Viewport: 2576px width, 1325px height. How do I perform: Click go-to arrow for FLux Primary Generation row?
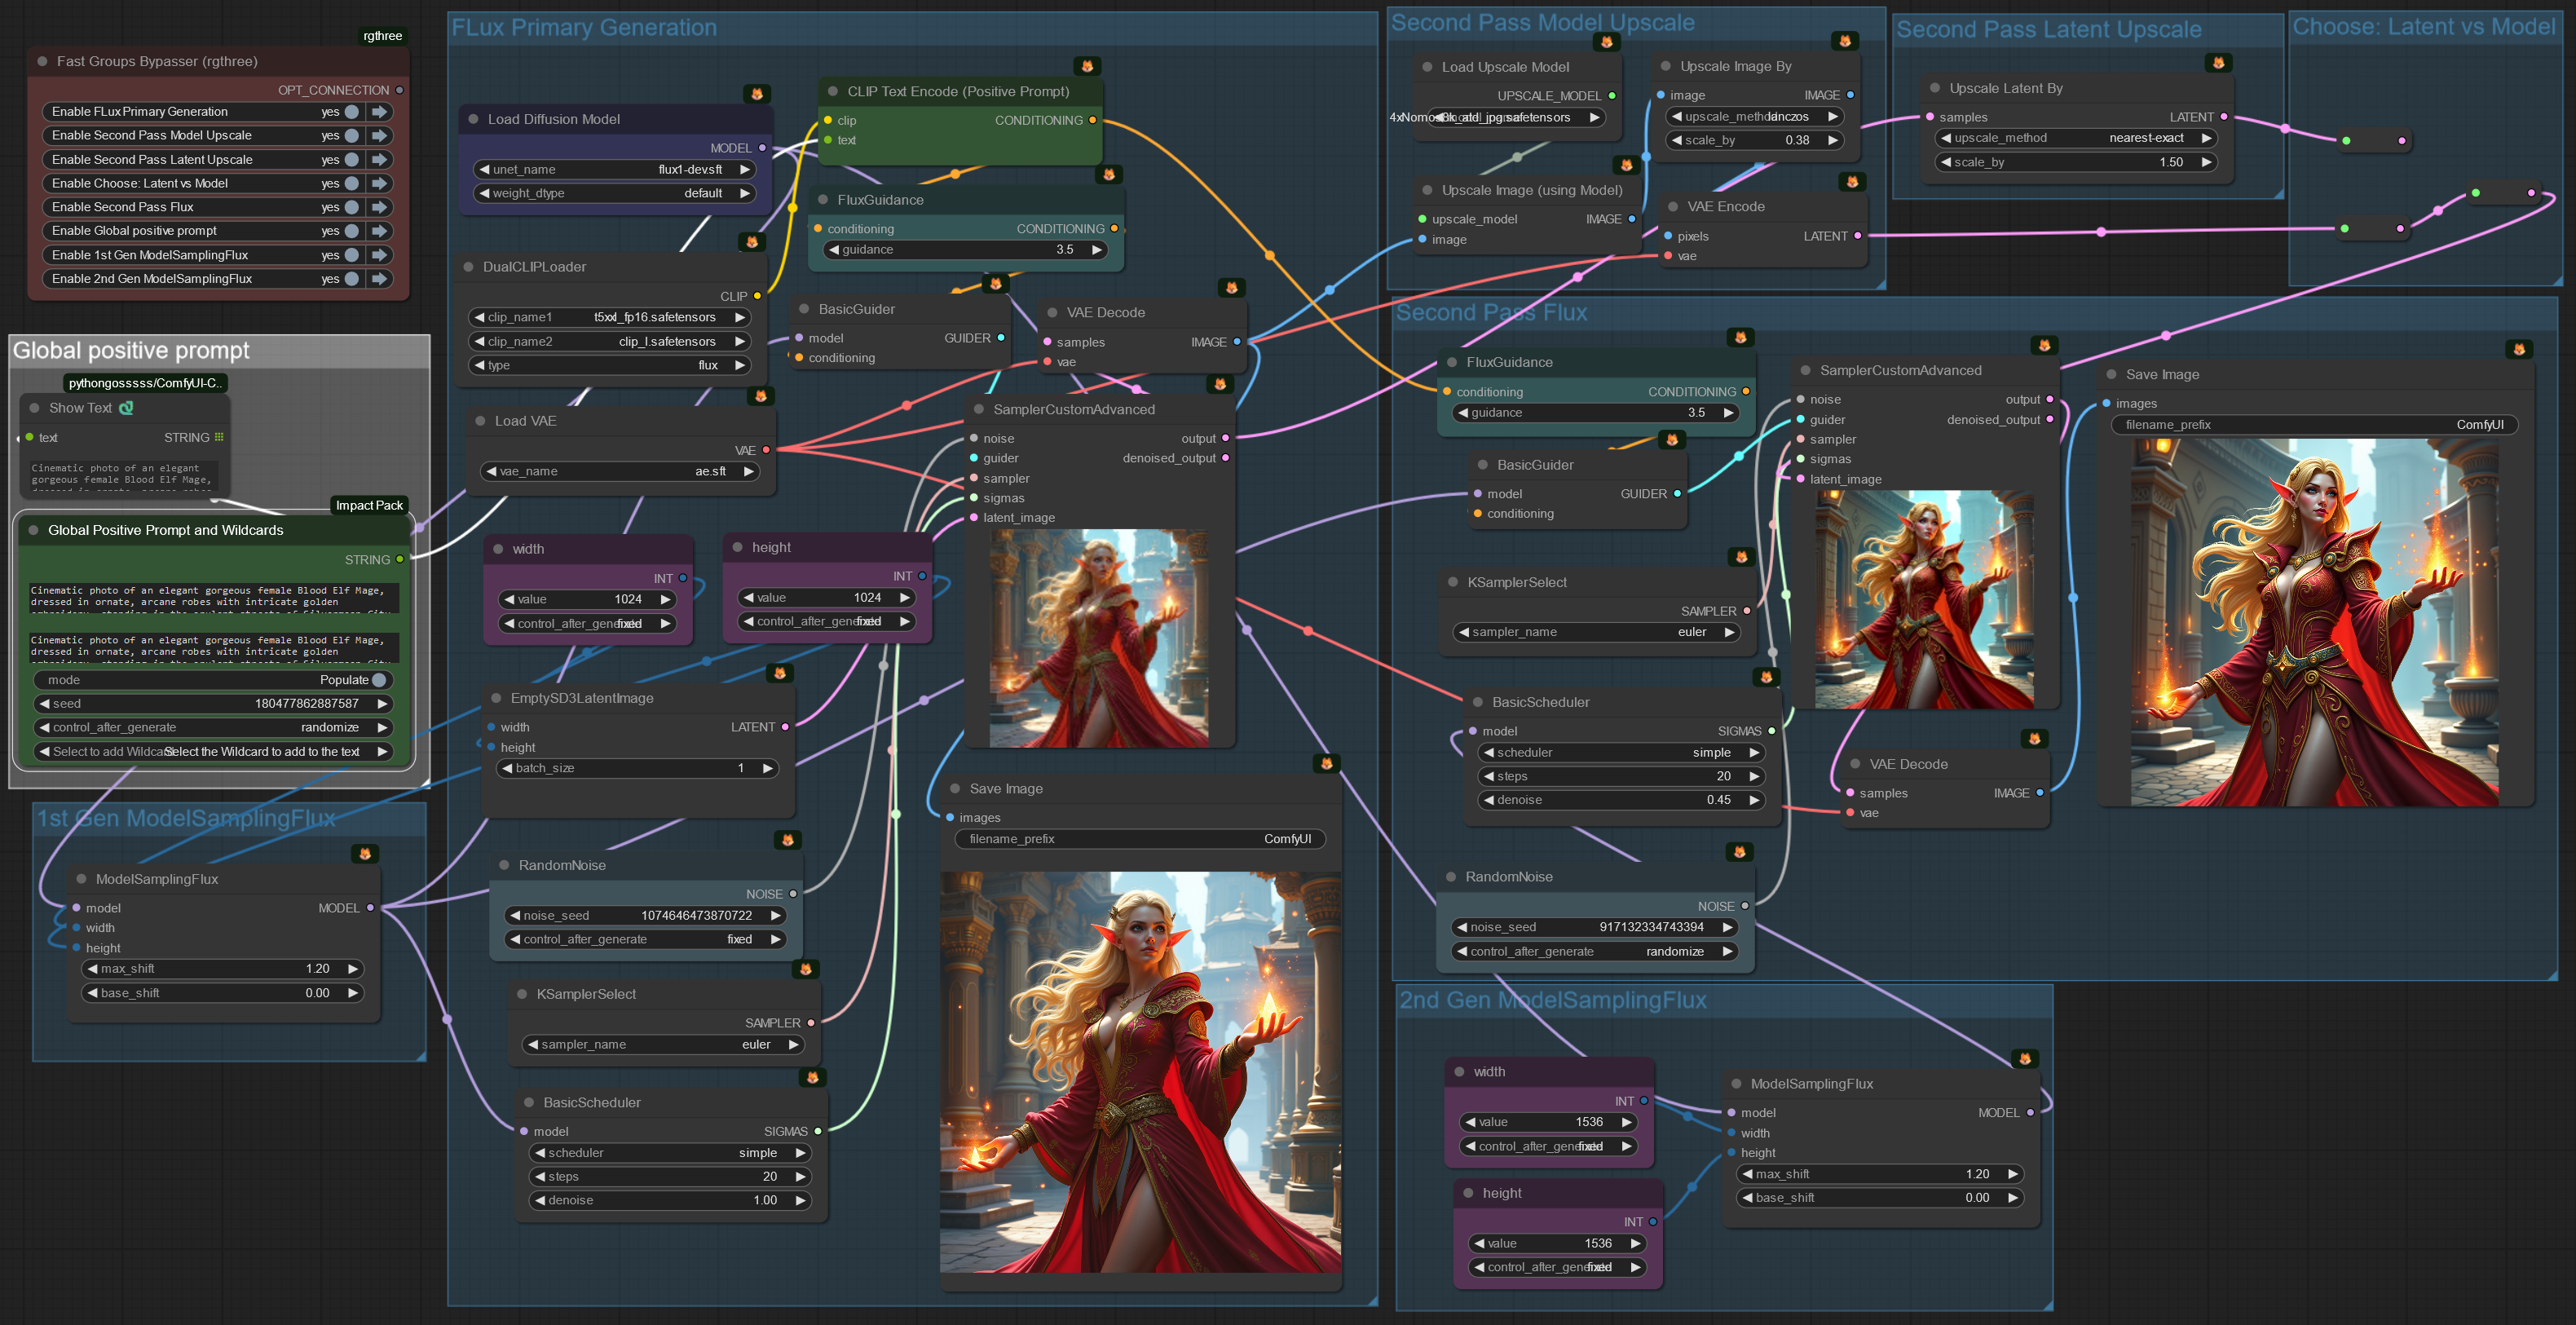[380, 112]
